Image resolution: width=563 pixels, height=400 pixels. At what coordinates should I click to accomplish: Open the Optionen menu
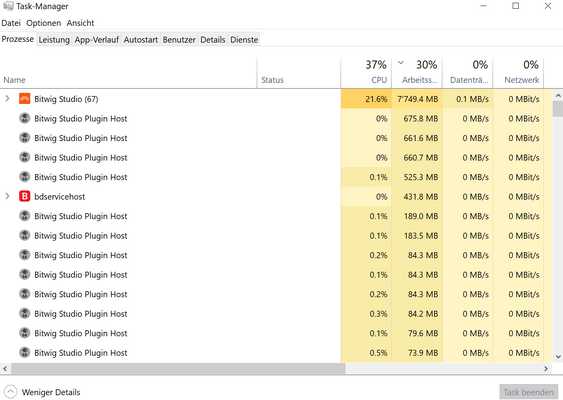pyautogui.click(x=43, y=23)
